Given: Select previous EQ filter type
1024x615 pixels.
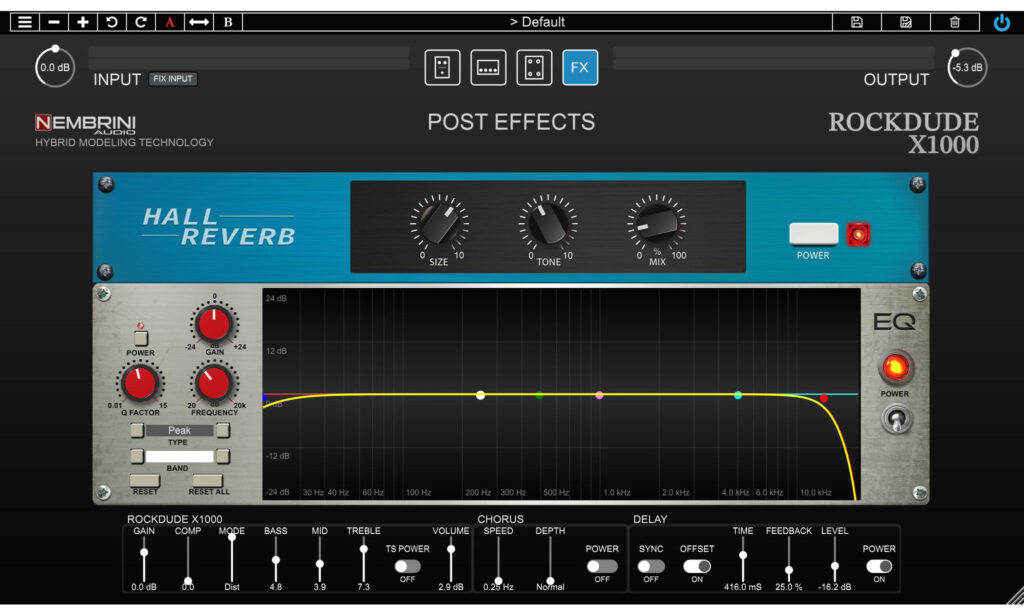Looking at the screenshot, I should (136, 430).
